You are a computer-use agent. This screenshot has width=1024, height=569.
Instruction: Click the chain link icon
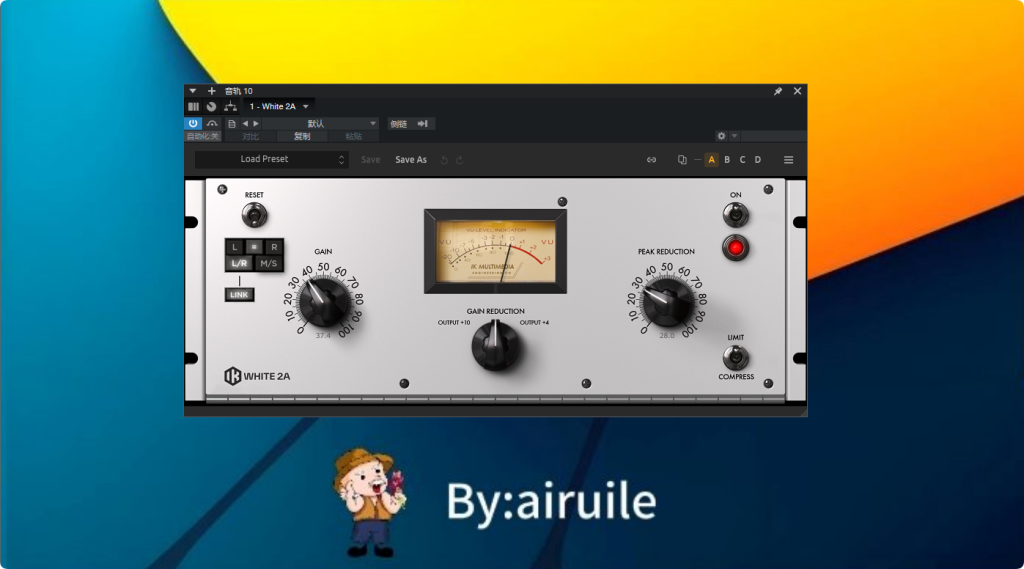click(x=651, y=159)
